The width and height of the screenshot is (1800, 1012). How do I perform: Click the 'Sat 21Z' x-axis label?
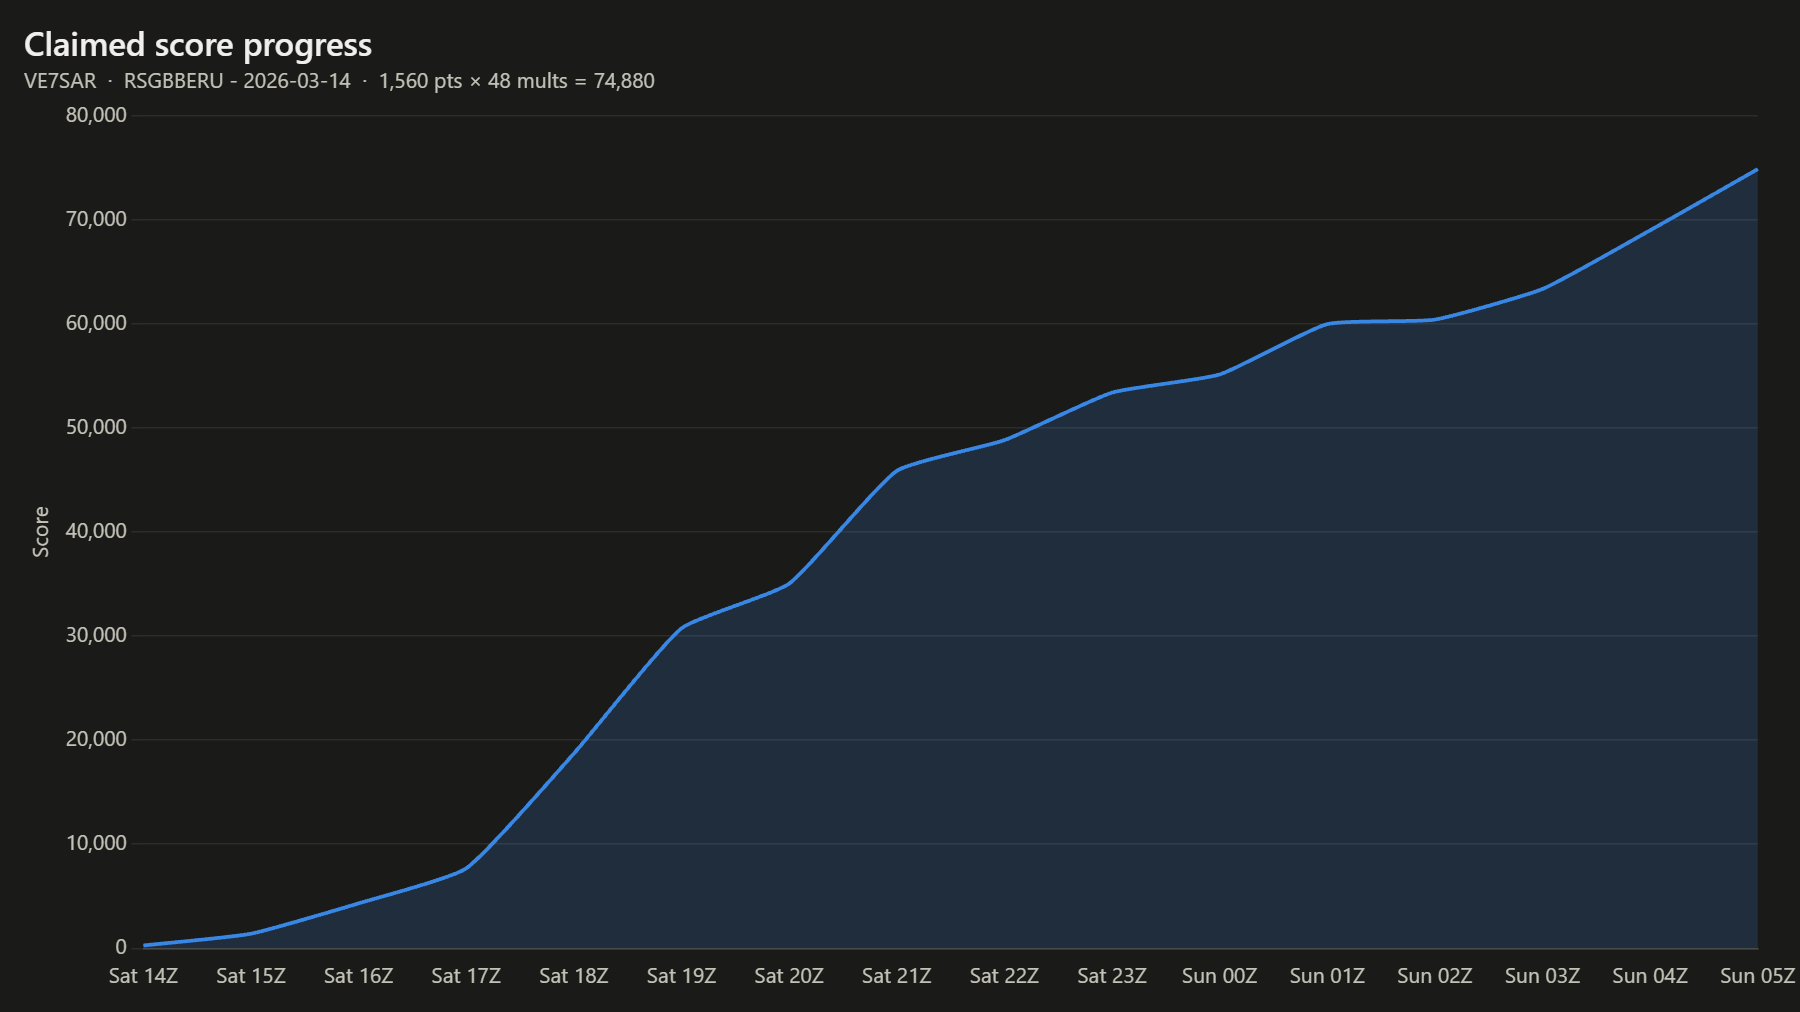point(897,976)
